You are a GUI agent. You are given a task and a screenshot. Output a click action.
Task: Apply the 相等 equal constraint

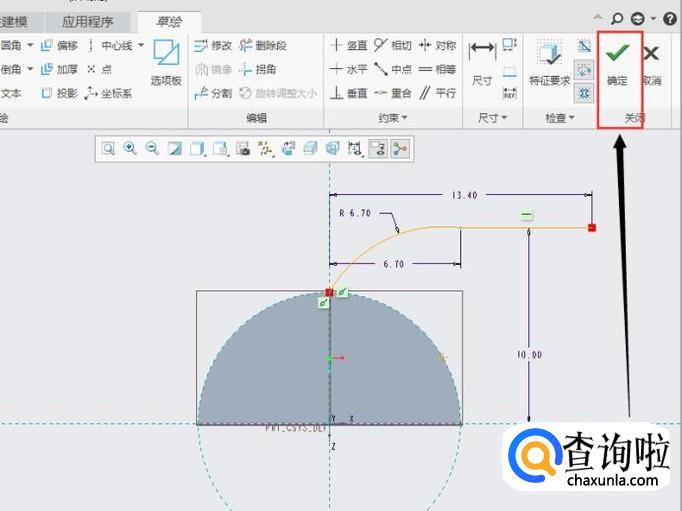[437, 69]
